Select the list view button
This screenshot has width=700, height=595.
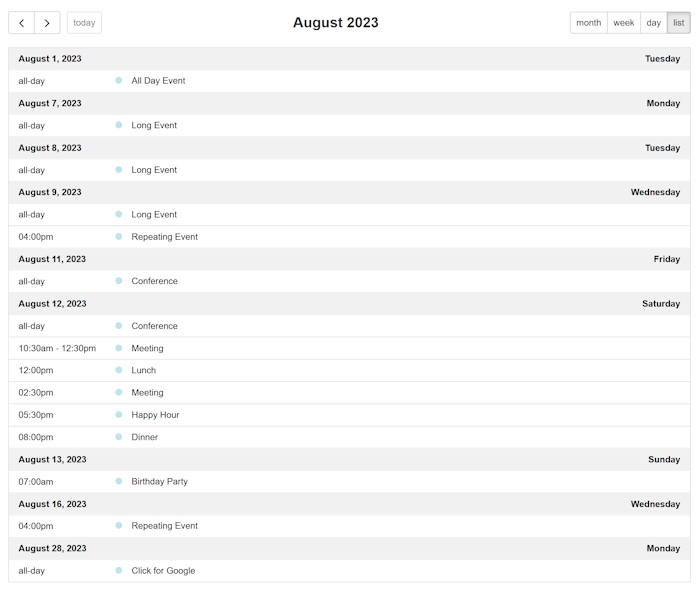(679, 23)
